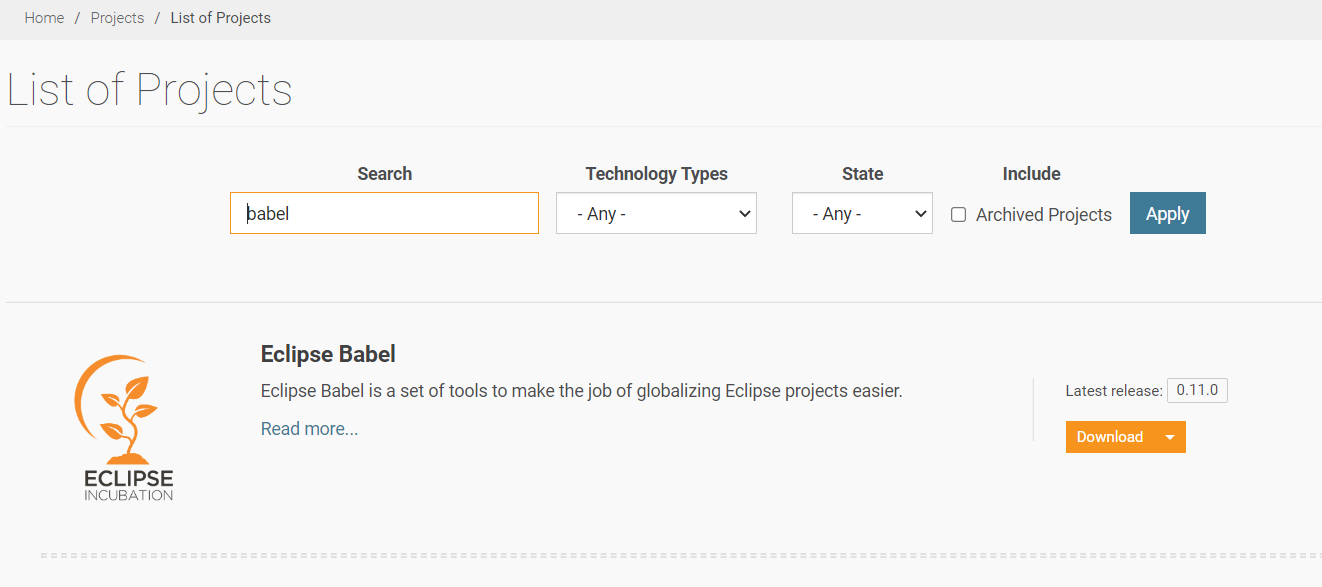This screenshot has width=1322, height=587.
Task: Open the Eclipse Babel project title
Action: pos(328,354)
